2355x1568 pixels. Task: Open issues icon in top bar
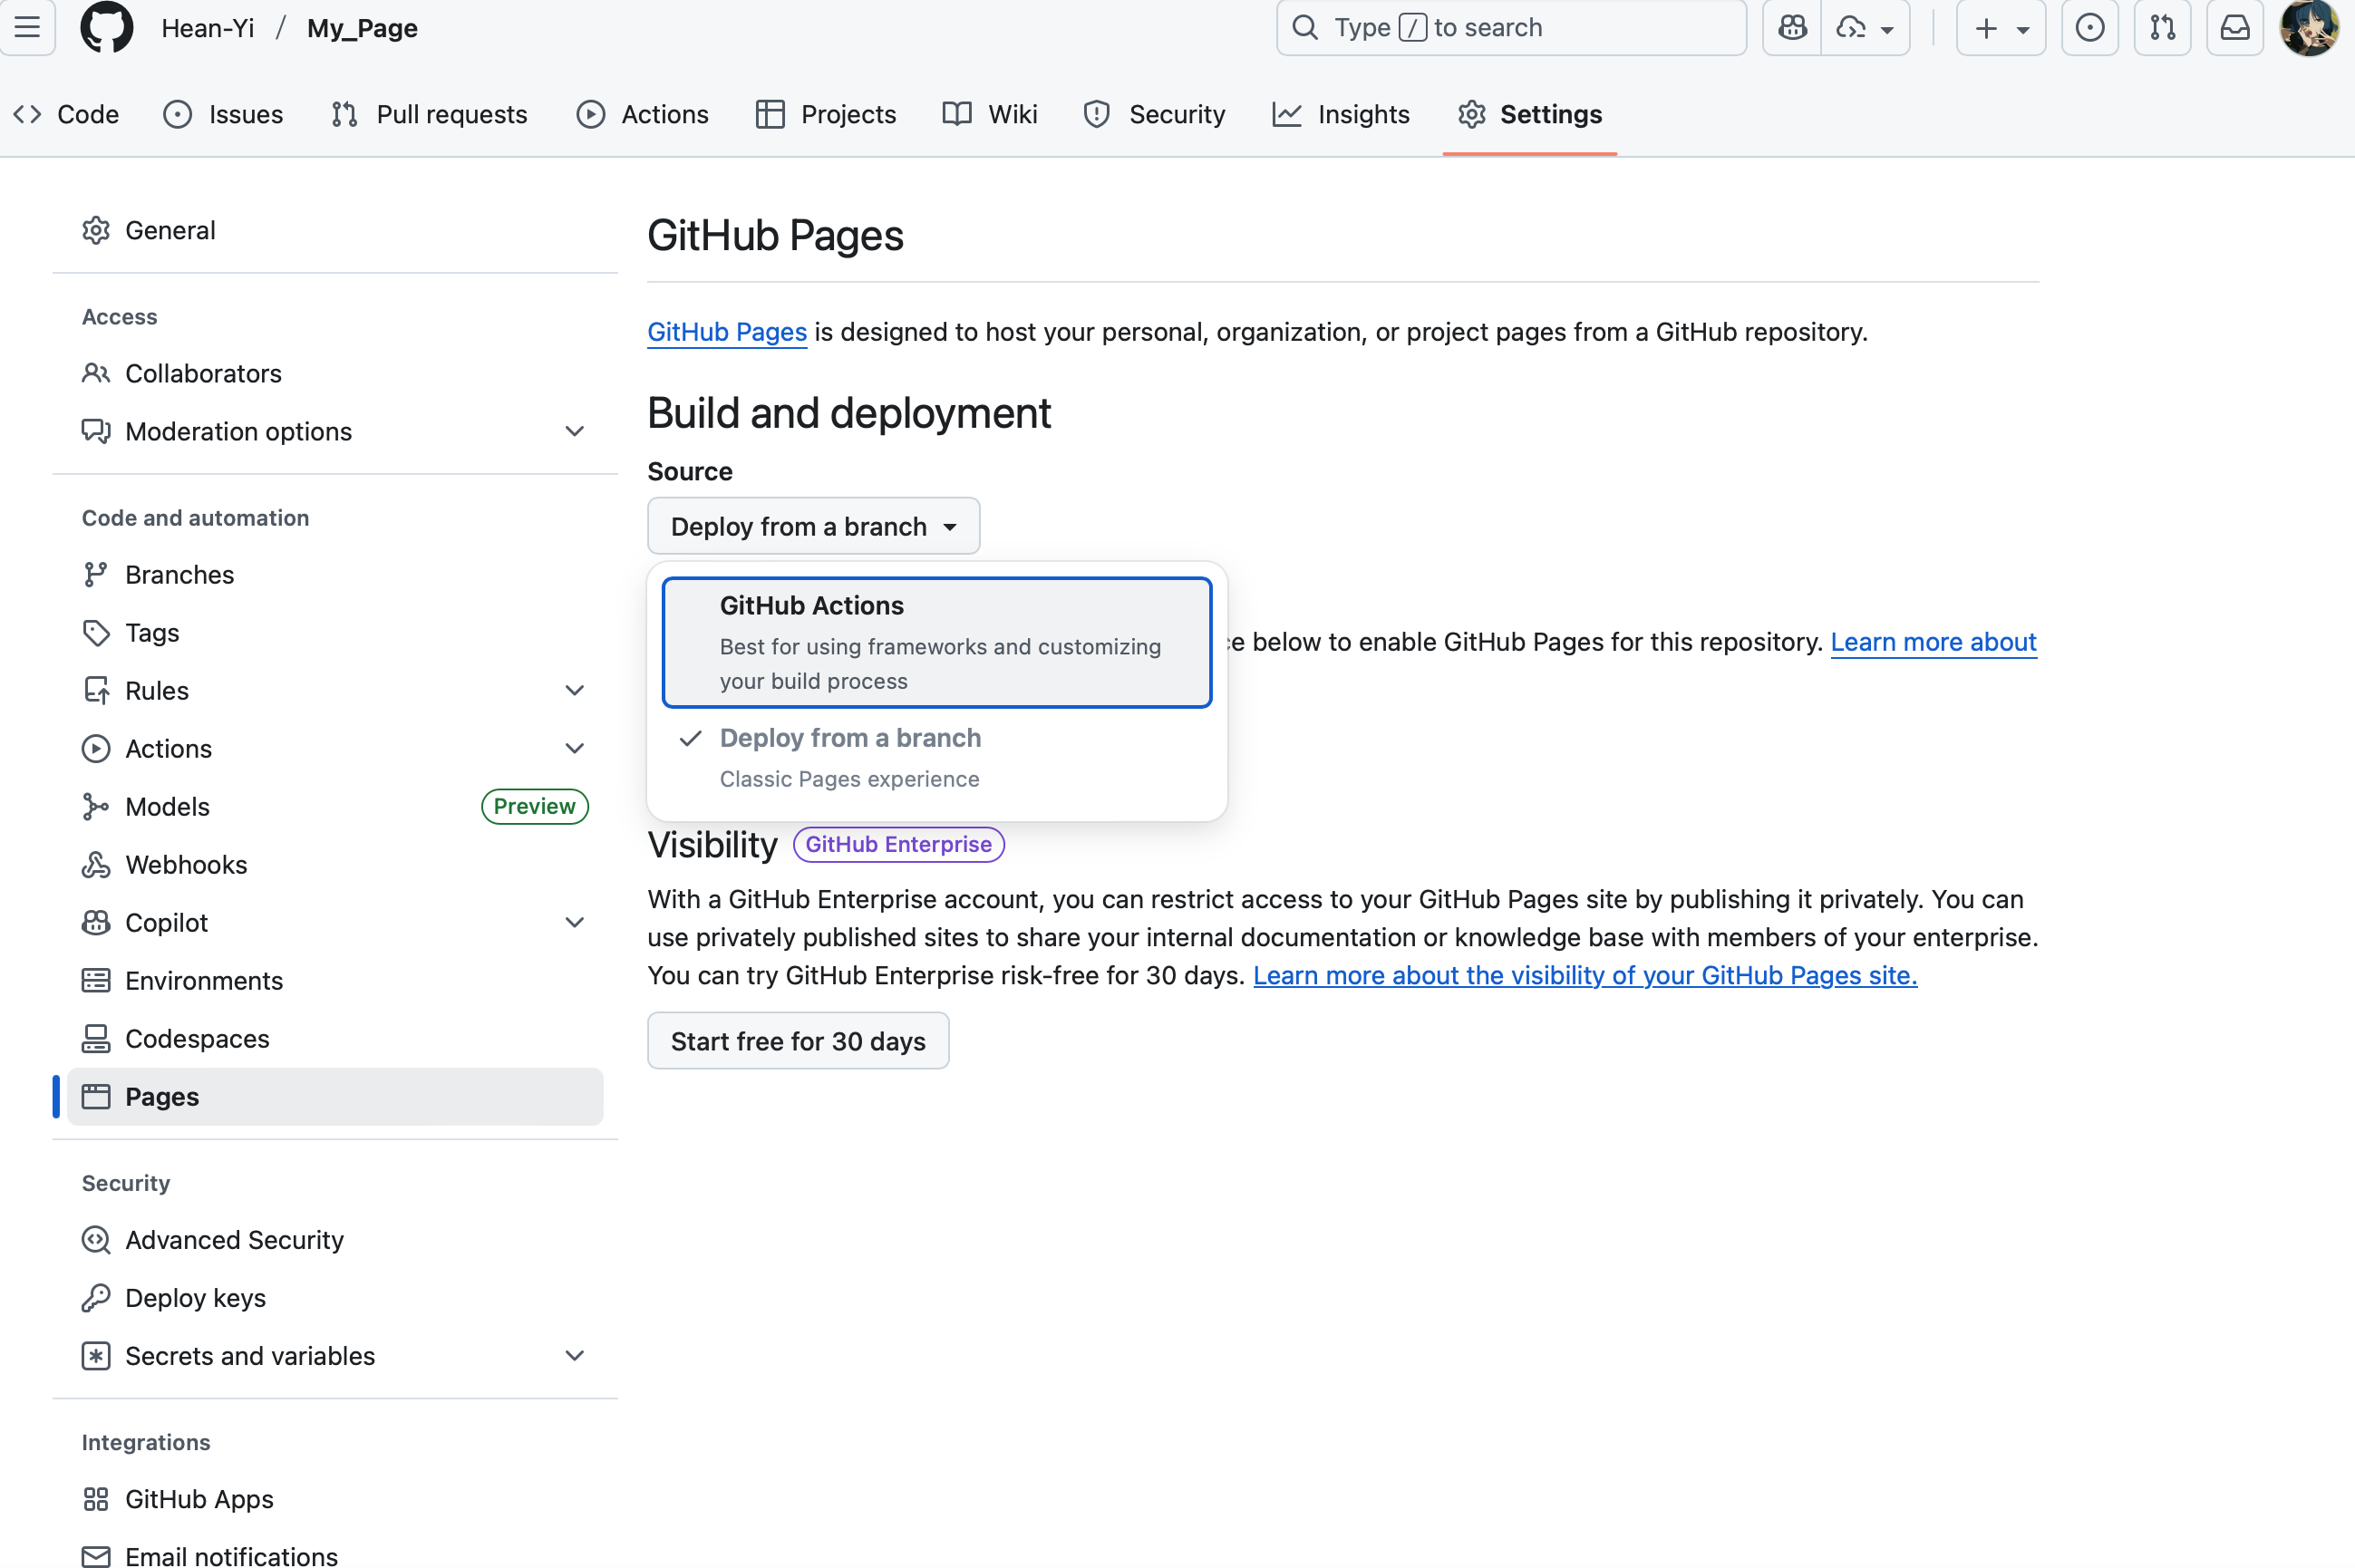click(2089, 27)
